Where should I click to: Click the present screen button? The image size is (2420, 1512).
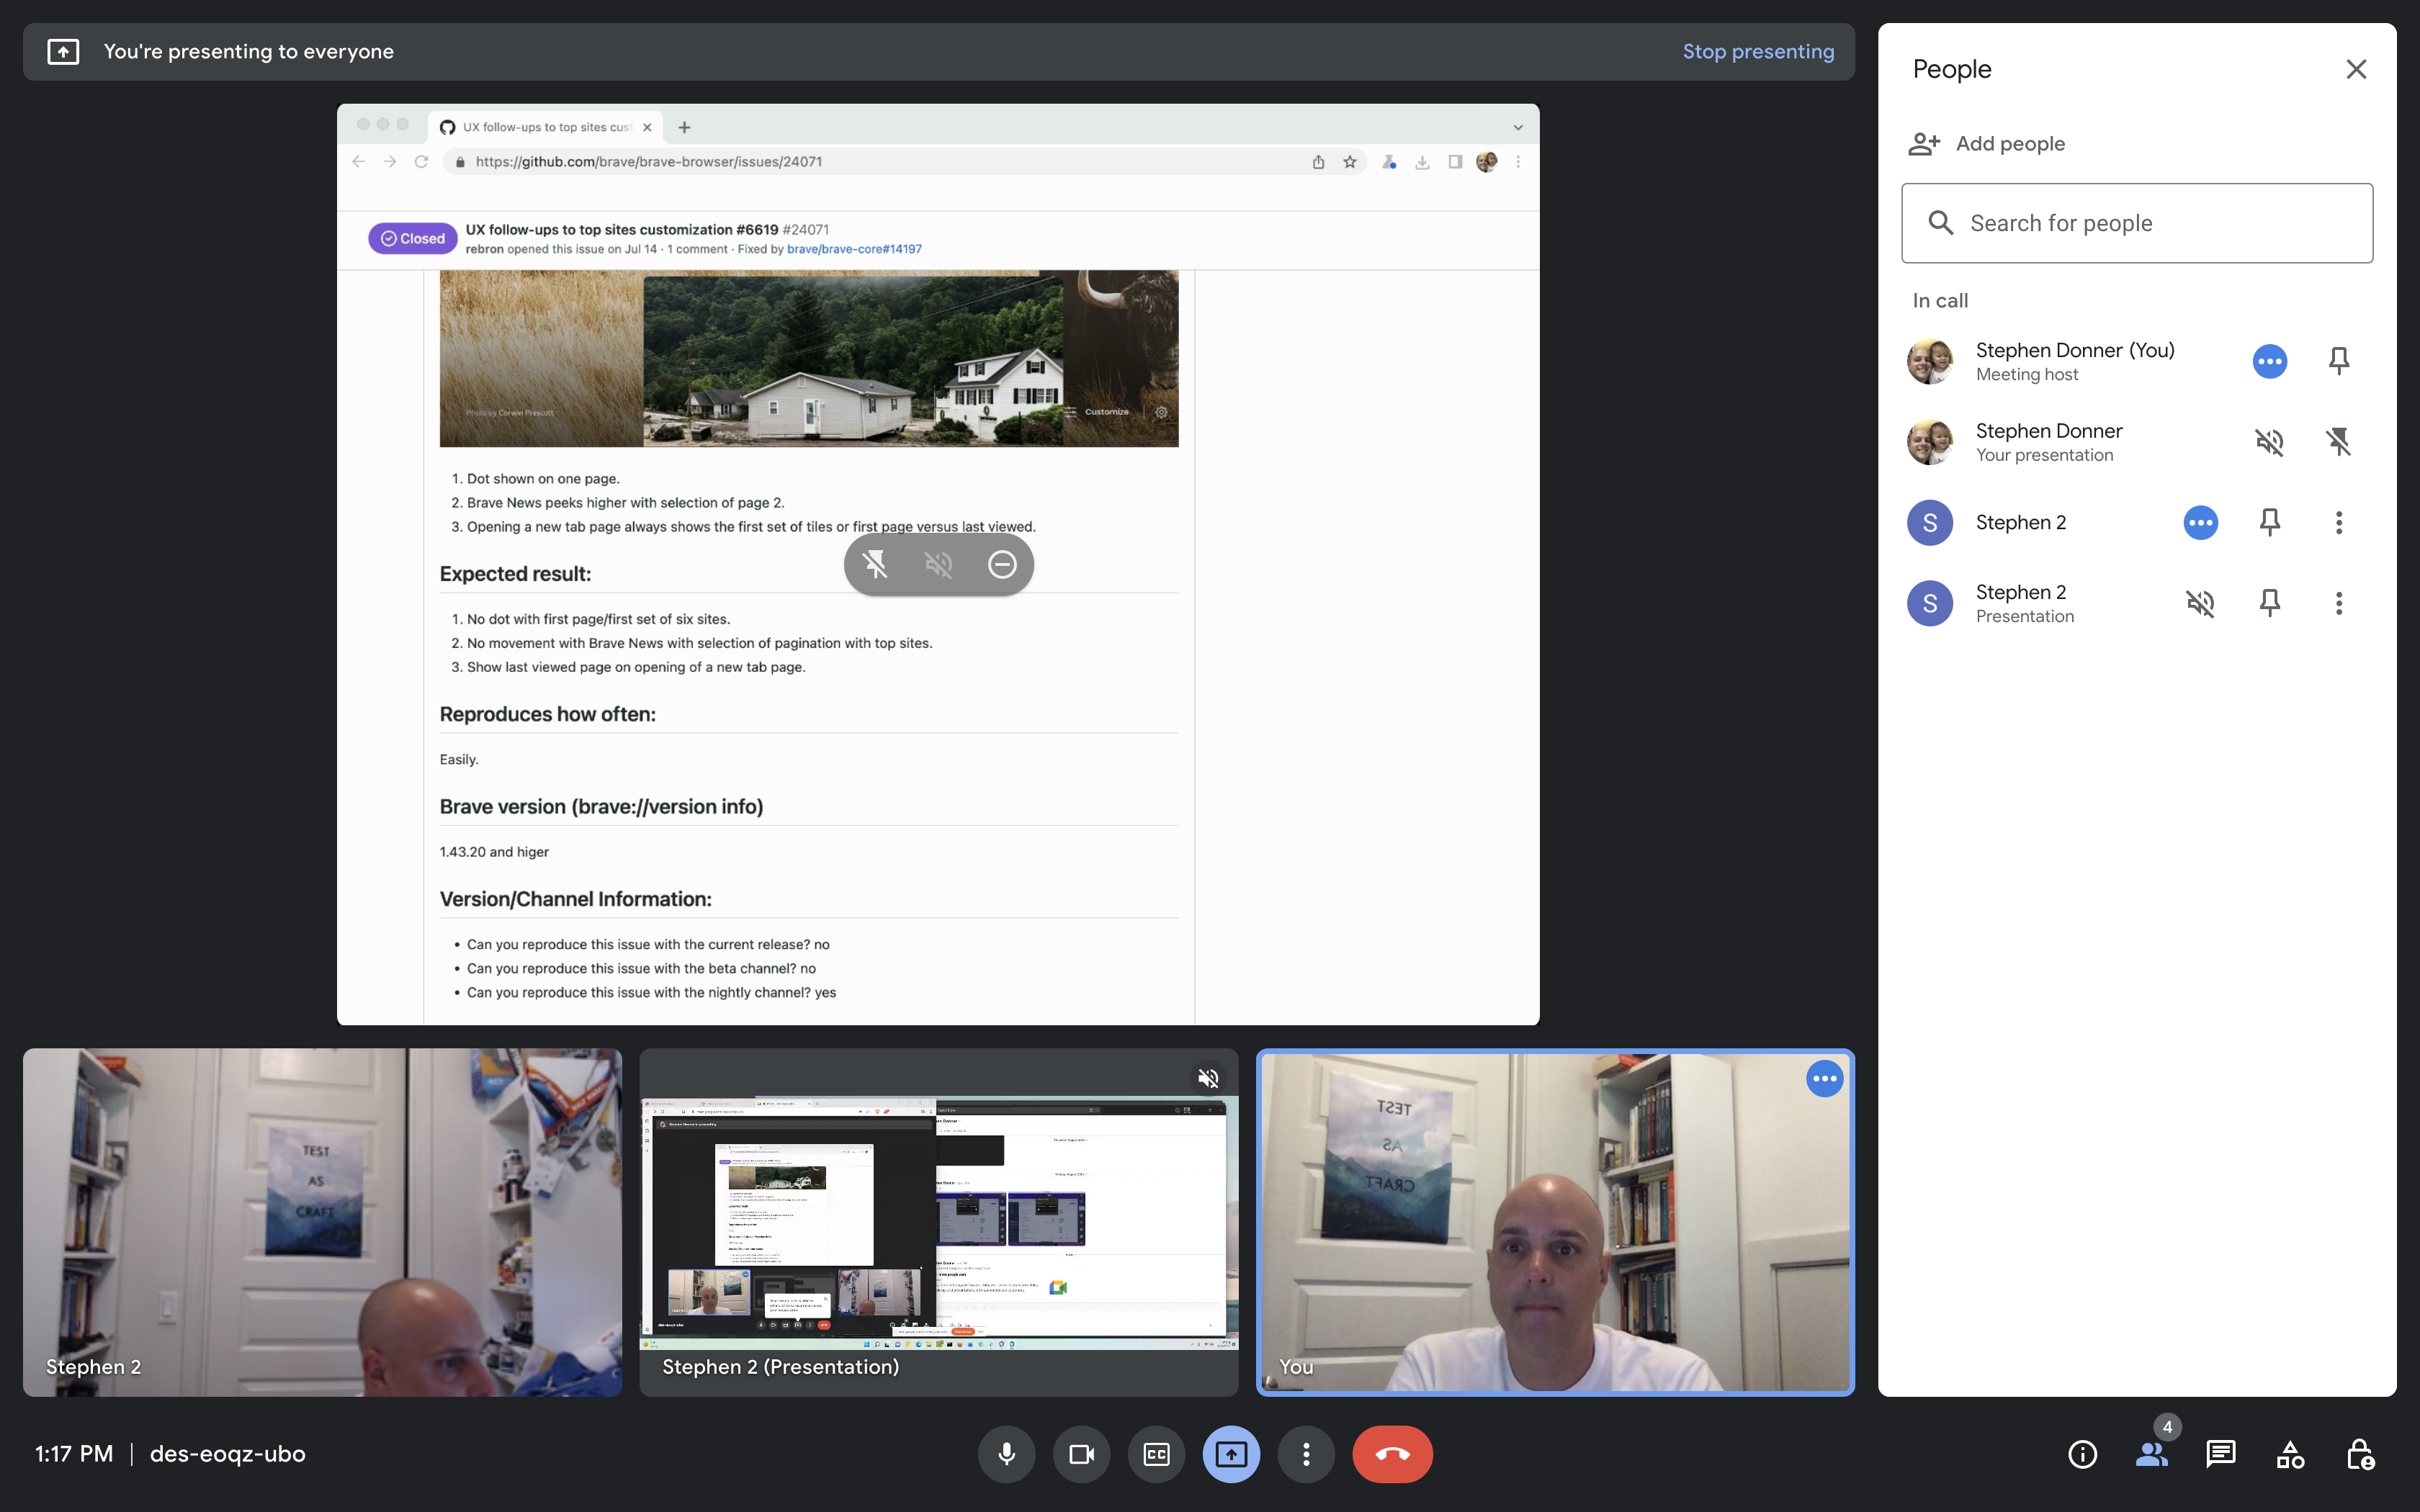(1231, 1454)
